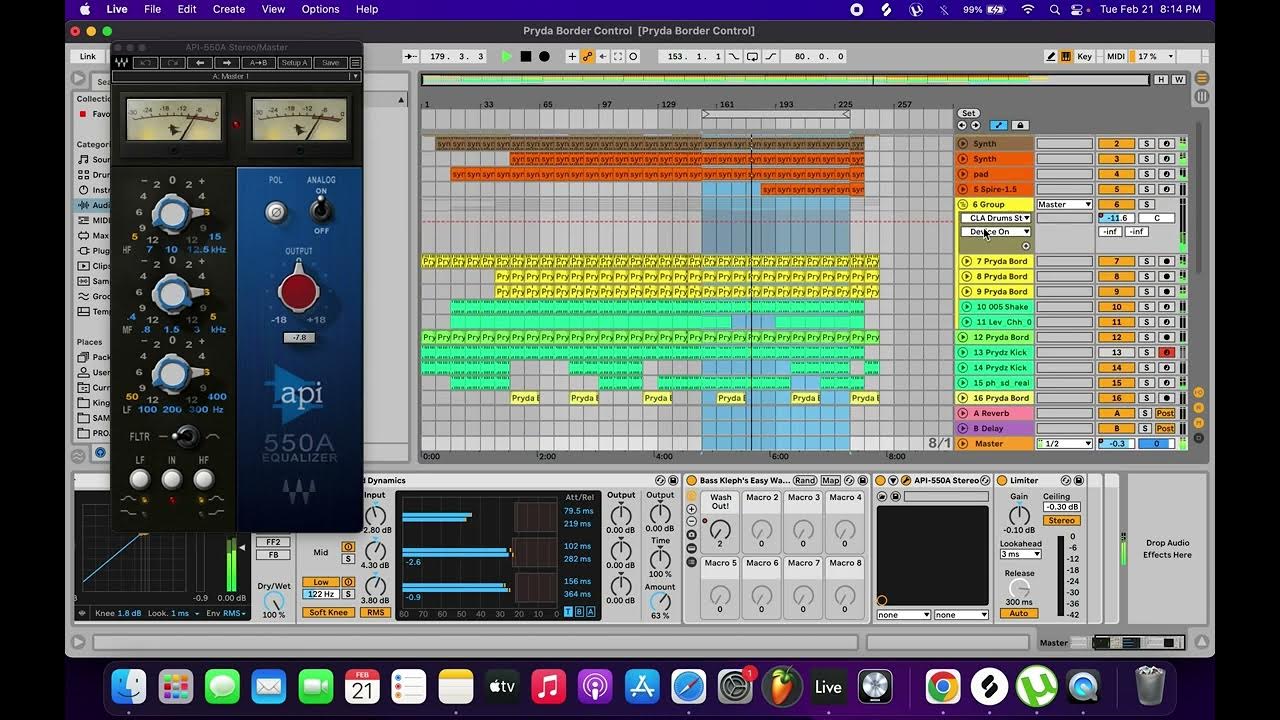Click the disabled arm button on 13 Prydz Kick
The width and height of the screenshot is (1280, 720).
tap(1166, 353)
